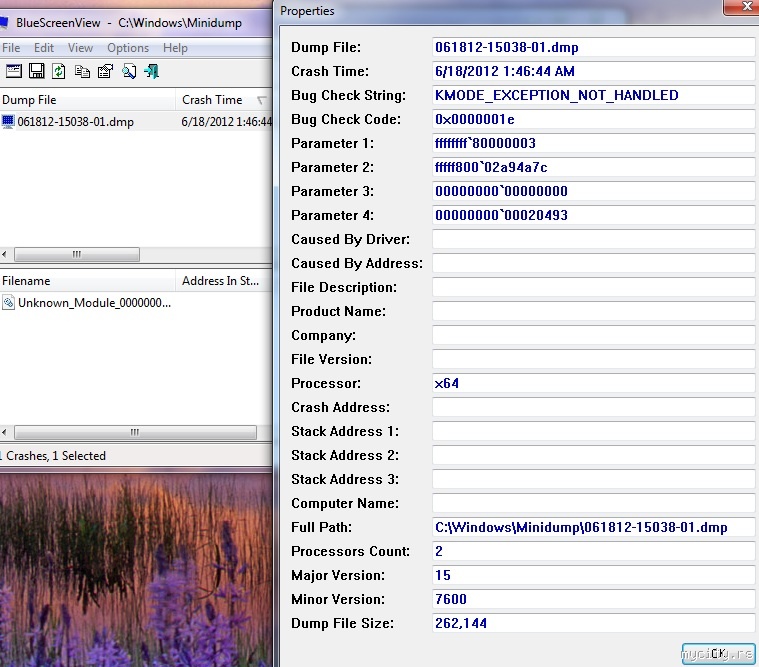Click the empty Stack Address 3 field
759x667 pixels.
[x=593, y=479]
